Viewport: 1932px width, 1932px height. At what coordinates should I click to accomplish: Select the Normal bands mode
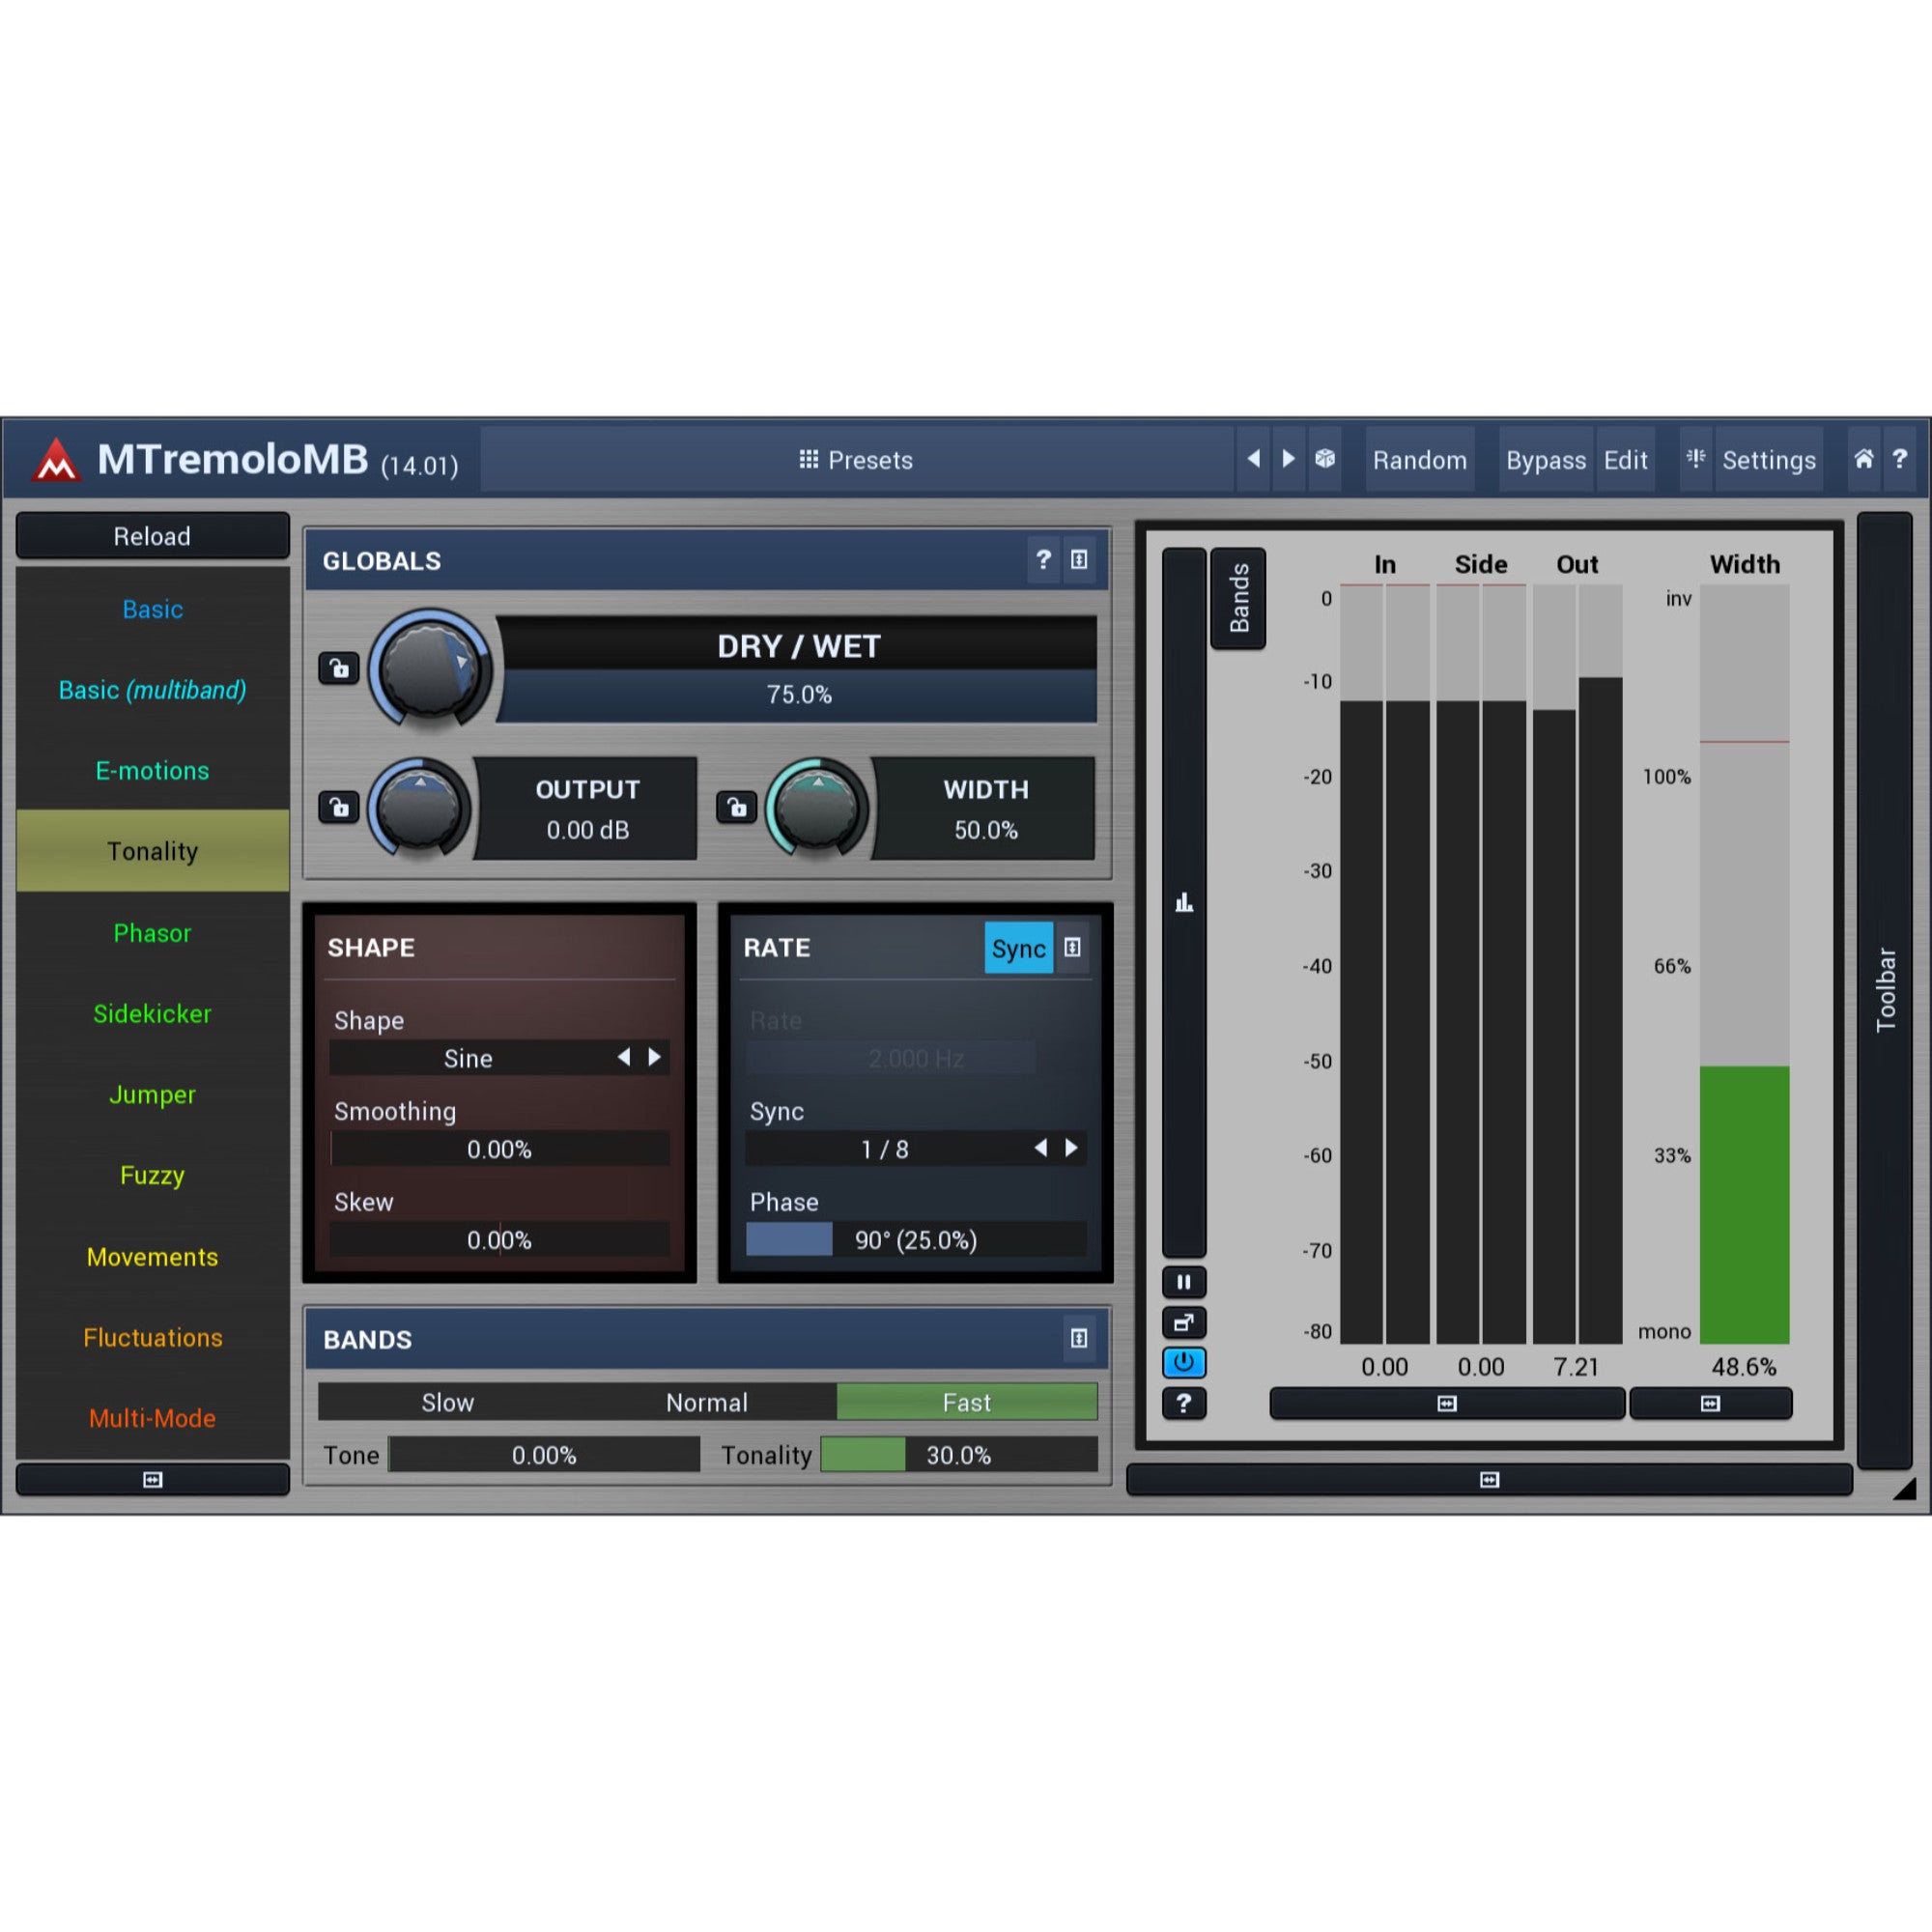pos(707,1402)
